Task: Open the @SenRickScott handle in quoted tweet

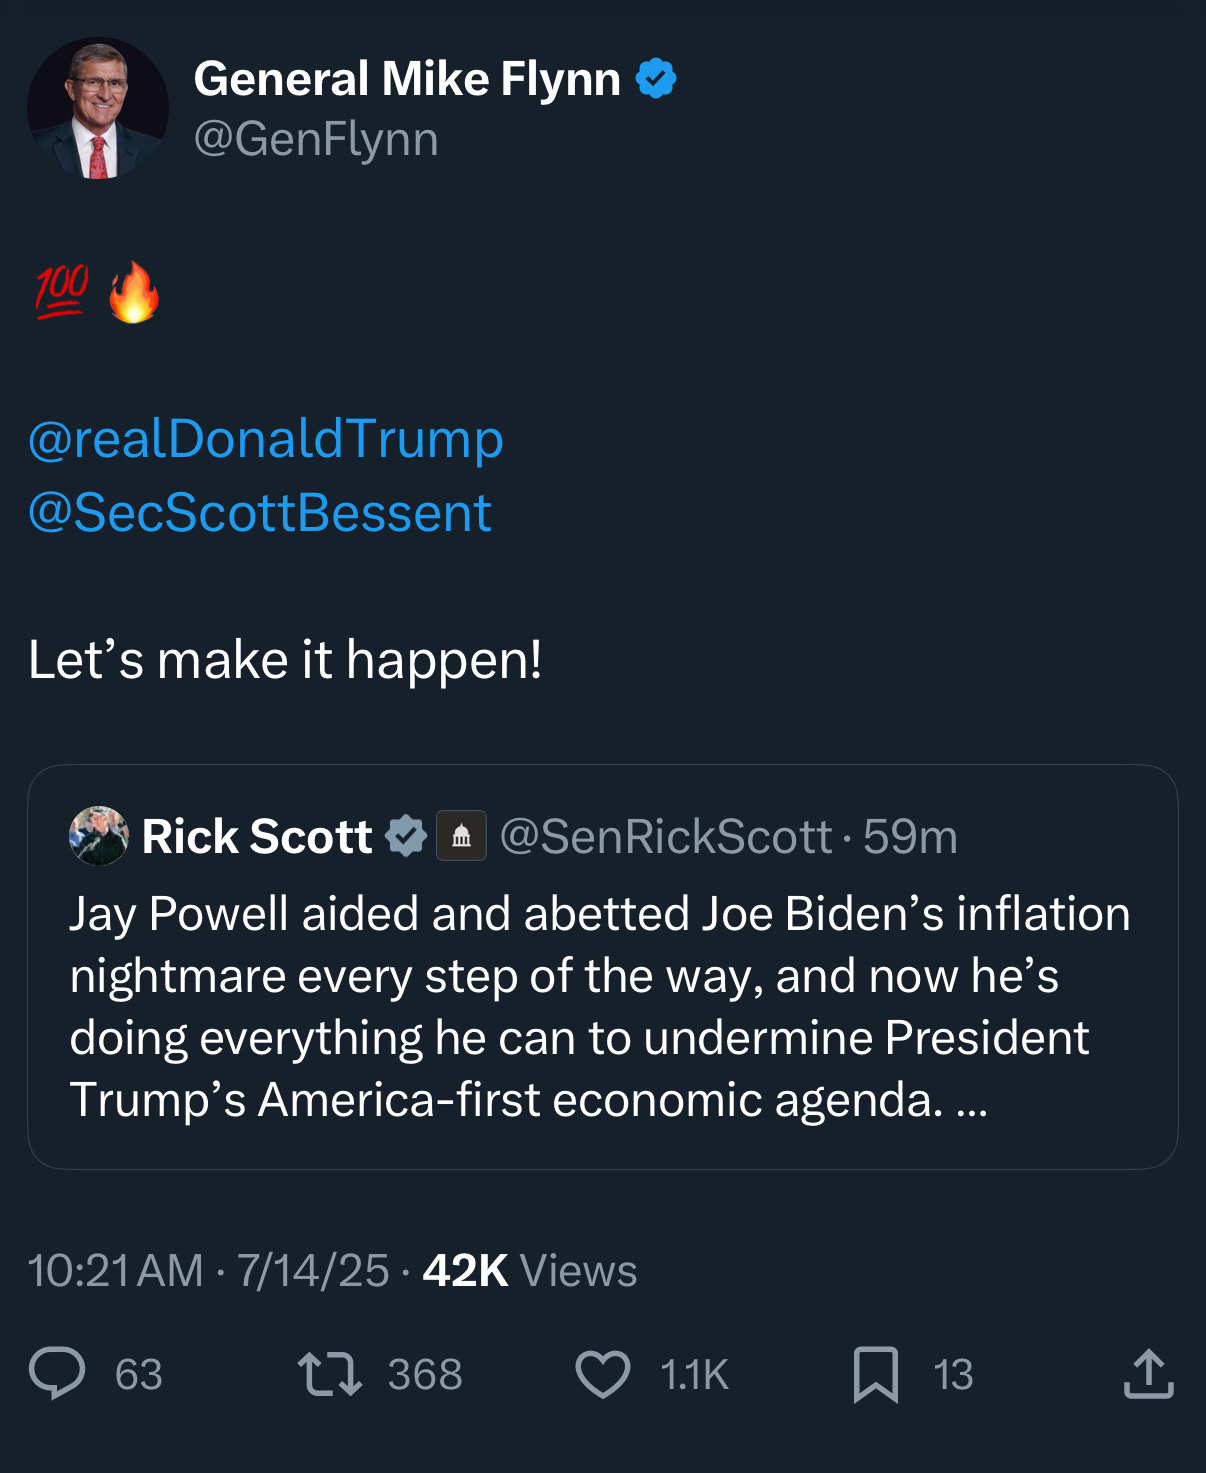Action: pyautogui.click(x=666, y=836)
